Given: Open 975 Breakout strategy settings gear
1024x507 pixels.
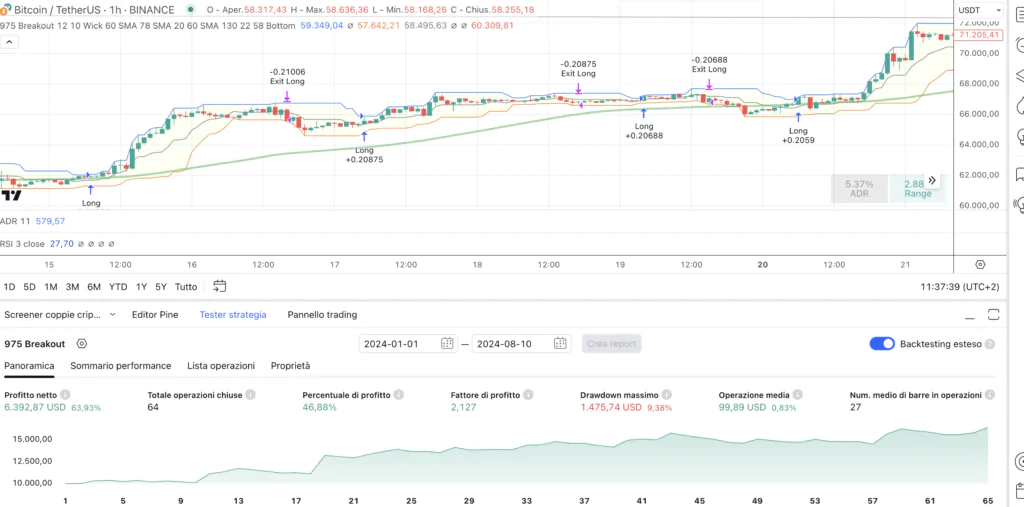Looking at the screenshot, I should (x=81, y=344).
